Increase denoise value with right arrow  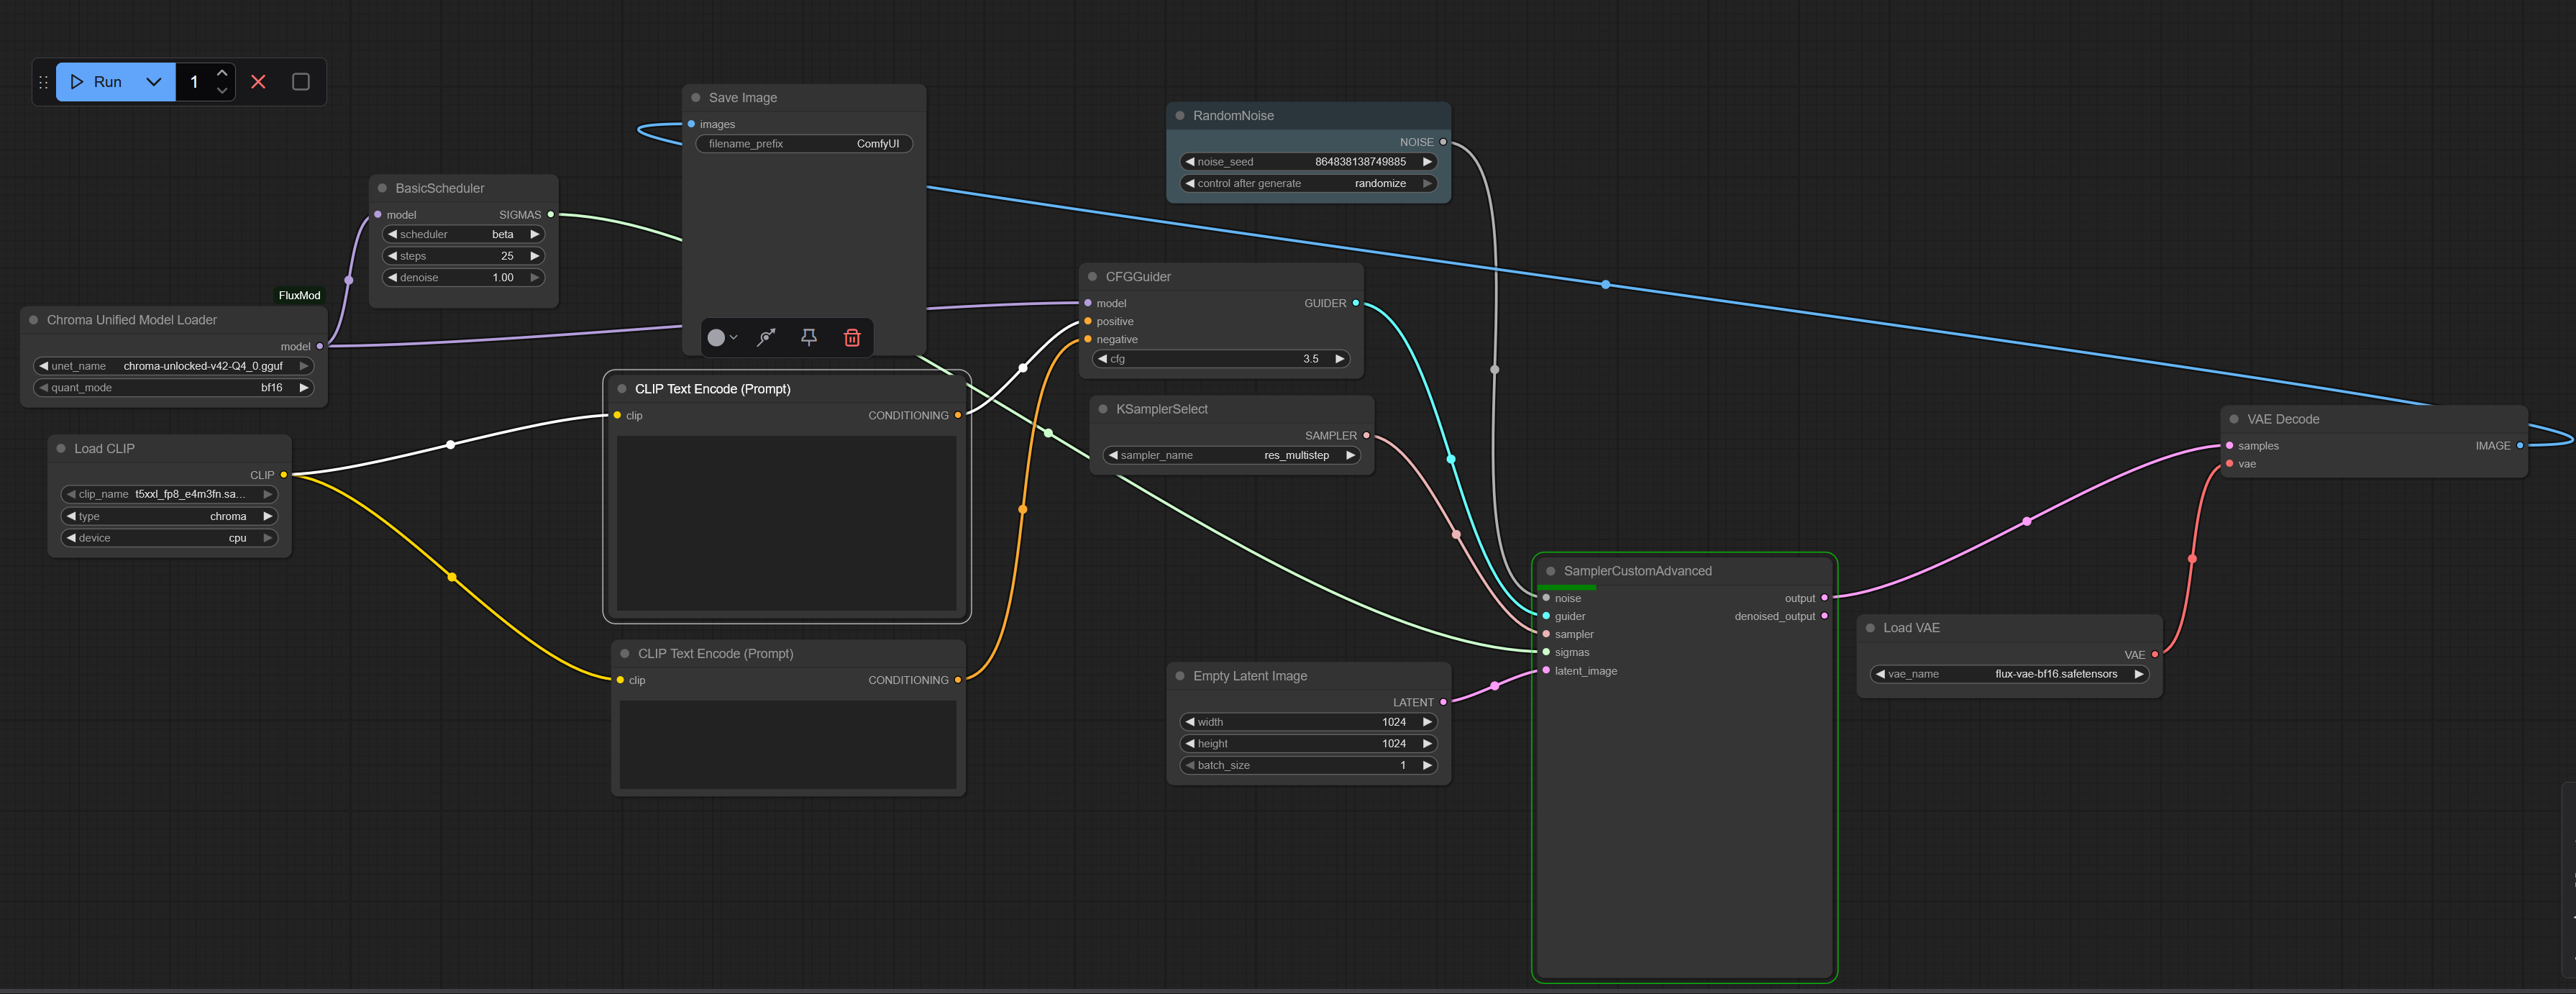[535, 278]
